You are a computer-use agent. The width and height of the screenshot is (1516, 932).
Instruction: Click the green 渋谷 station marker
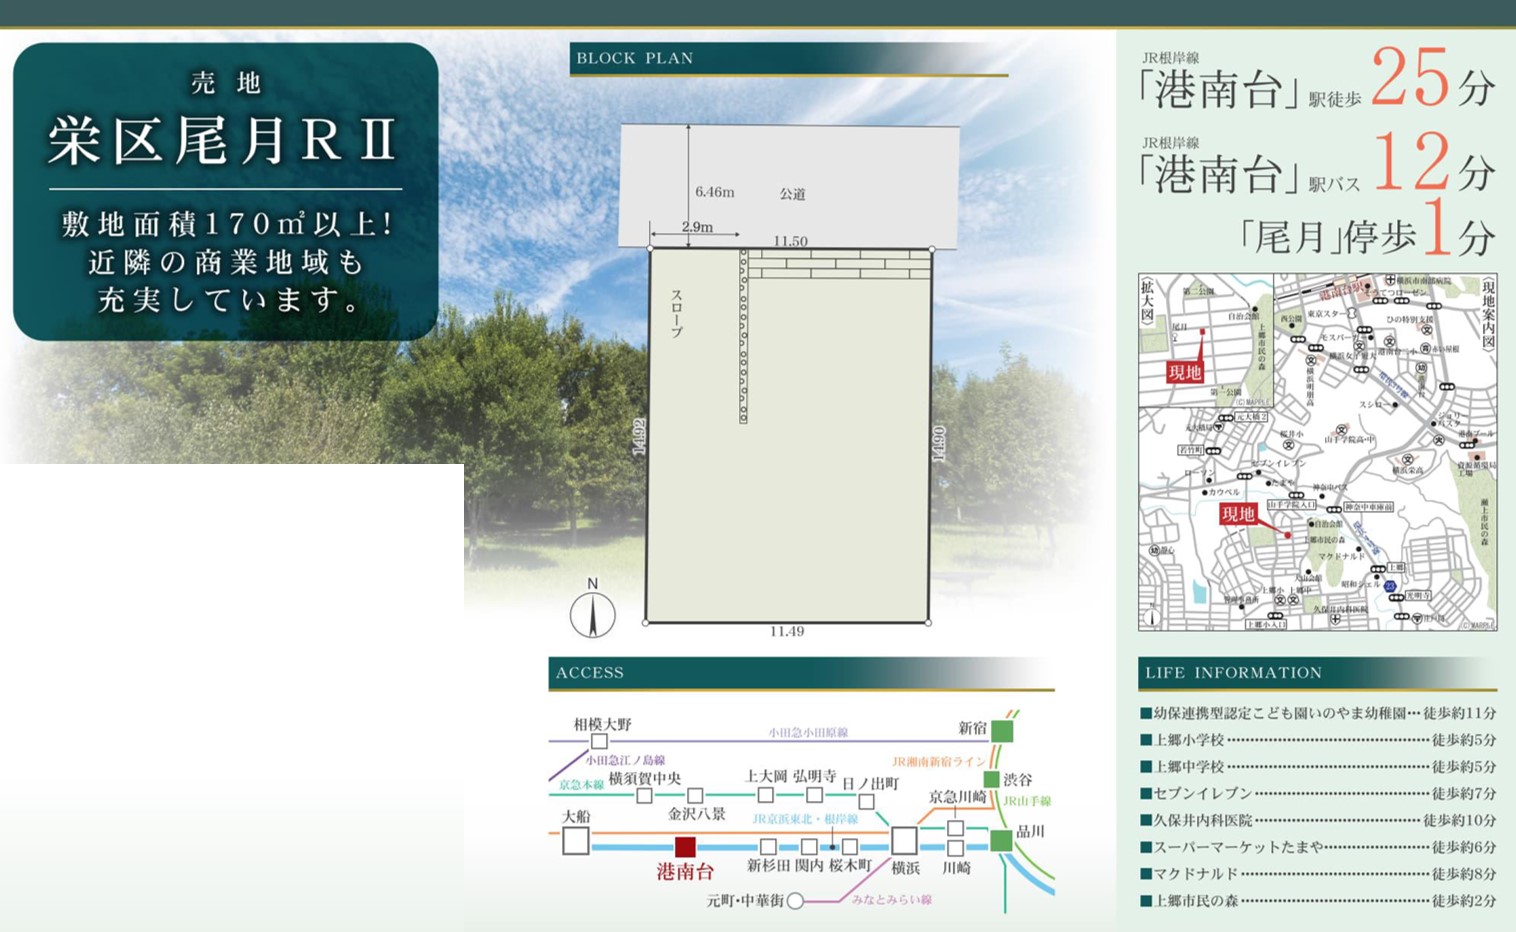(991, 779)
